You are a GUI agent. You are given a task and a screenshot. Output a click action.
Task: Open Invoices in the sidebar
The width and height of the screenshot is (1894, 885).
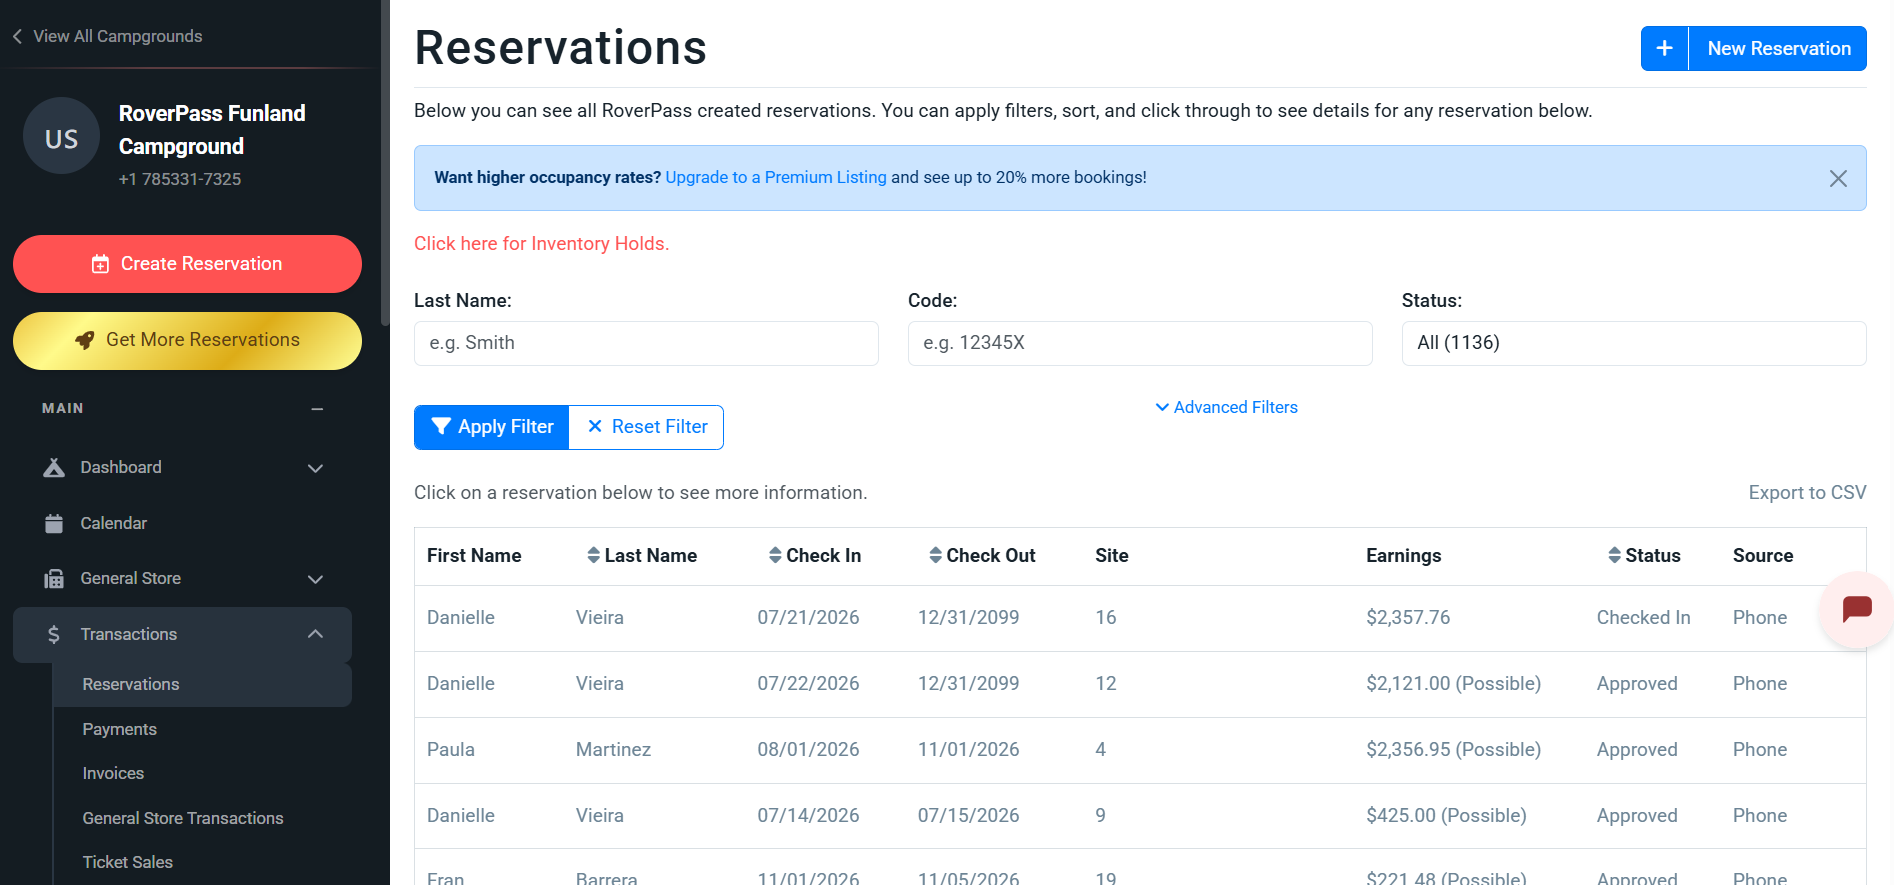tap(113, 773)
